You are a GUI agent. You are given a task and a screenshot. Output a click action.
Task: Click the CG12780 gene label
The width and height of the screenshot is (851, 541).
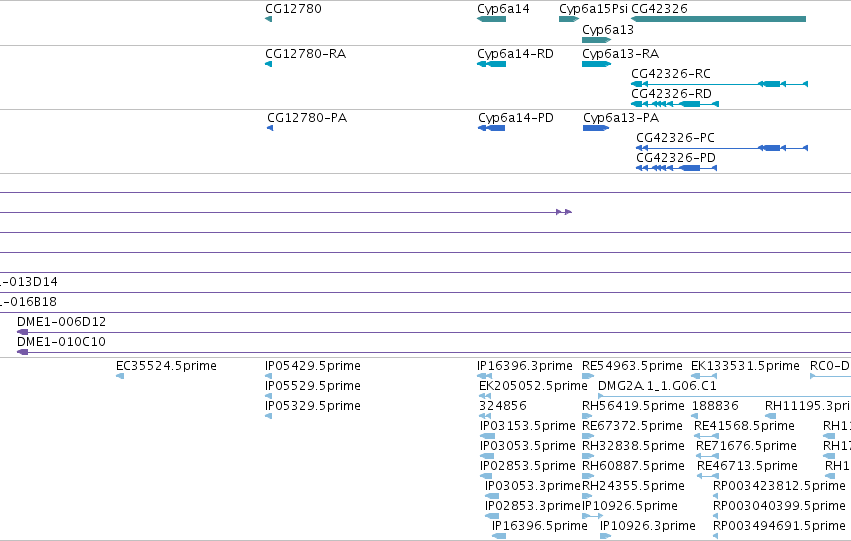pos(293,9)
